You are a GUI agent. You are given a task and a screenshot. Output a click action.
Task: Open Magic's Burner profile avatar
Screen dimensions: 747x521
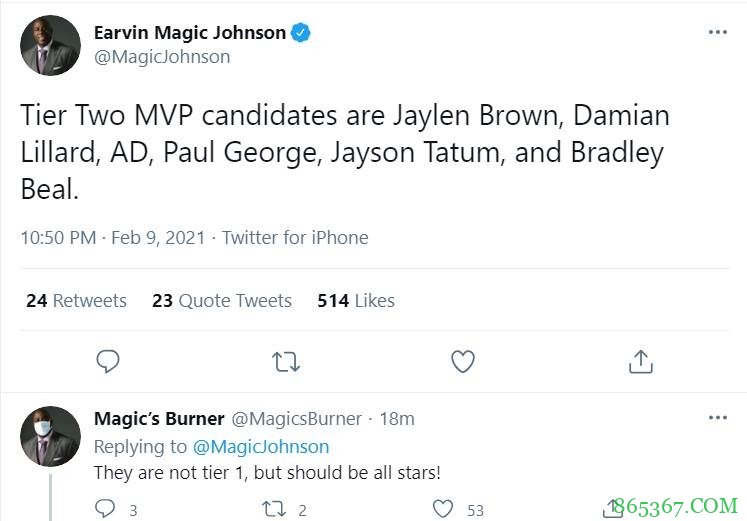(50, 435)
